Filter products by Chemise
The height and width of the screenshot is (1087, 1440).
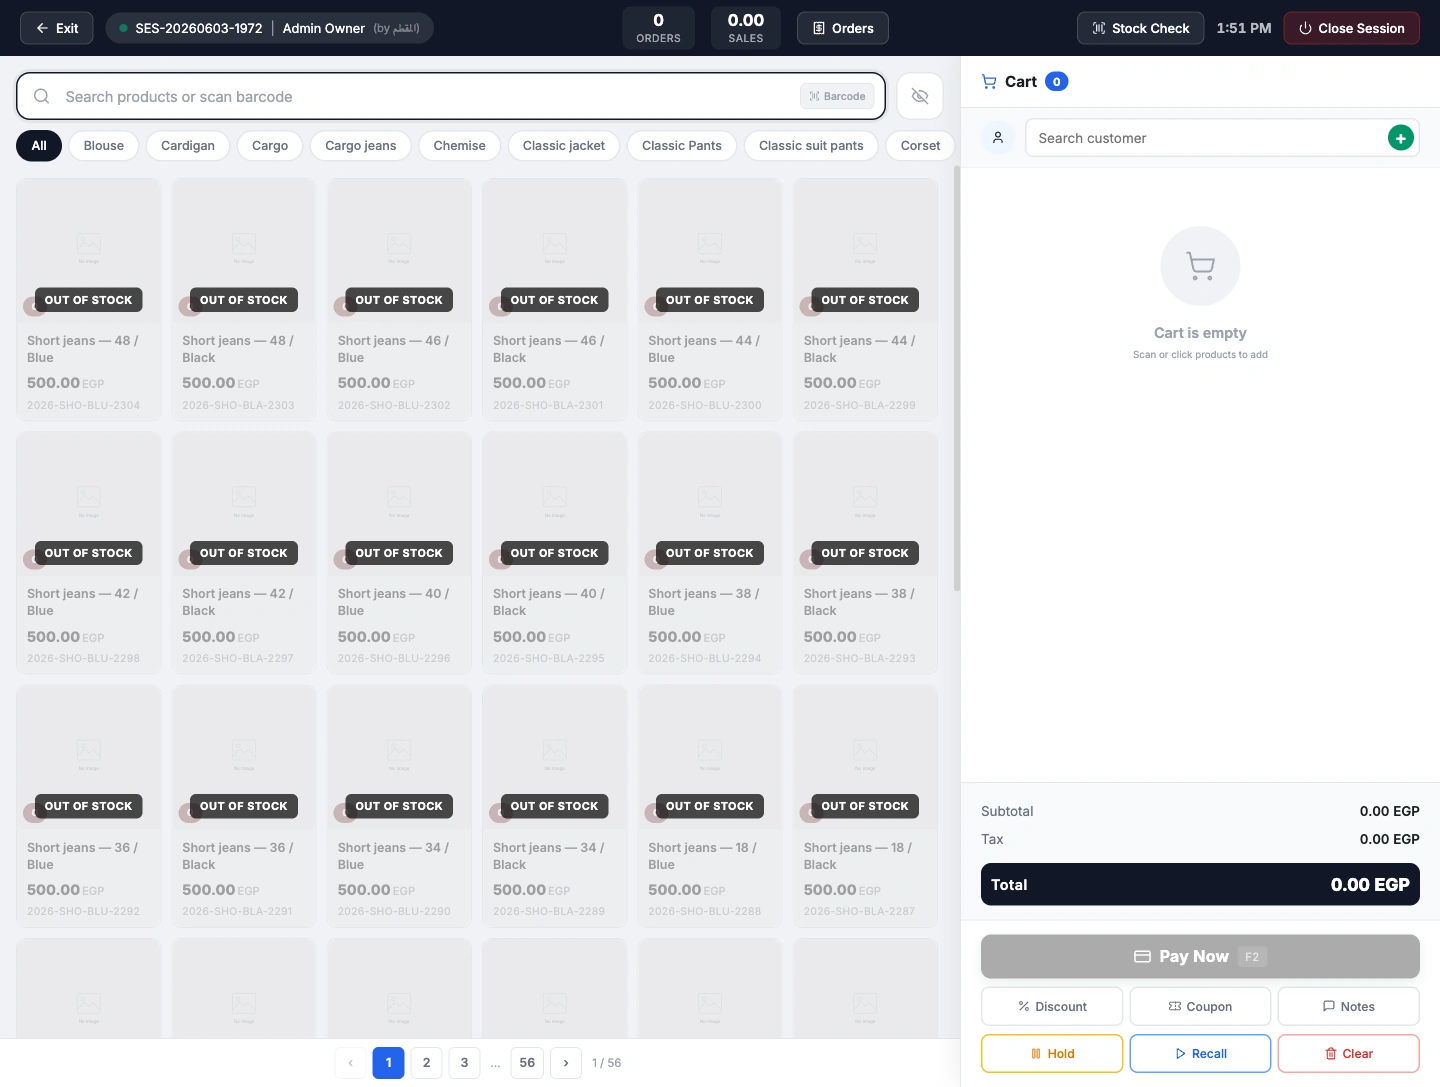click(x=460, y=145)
